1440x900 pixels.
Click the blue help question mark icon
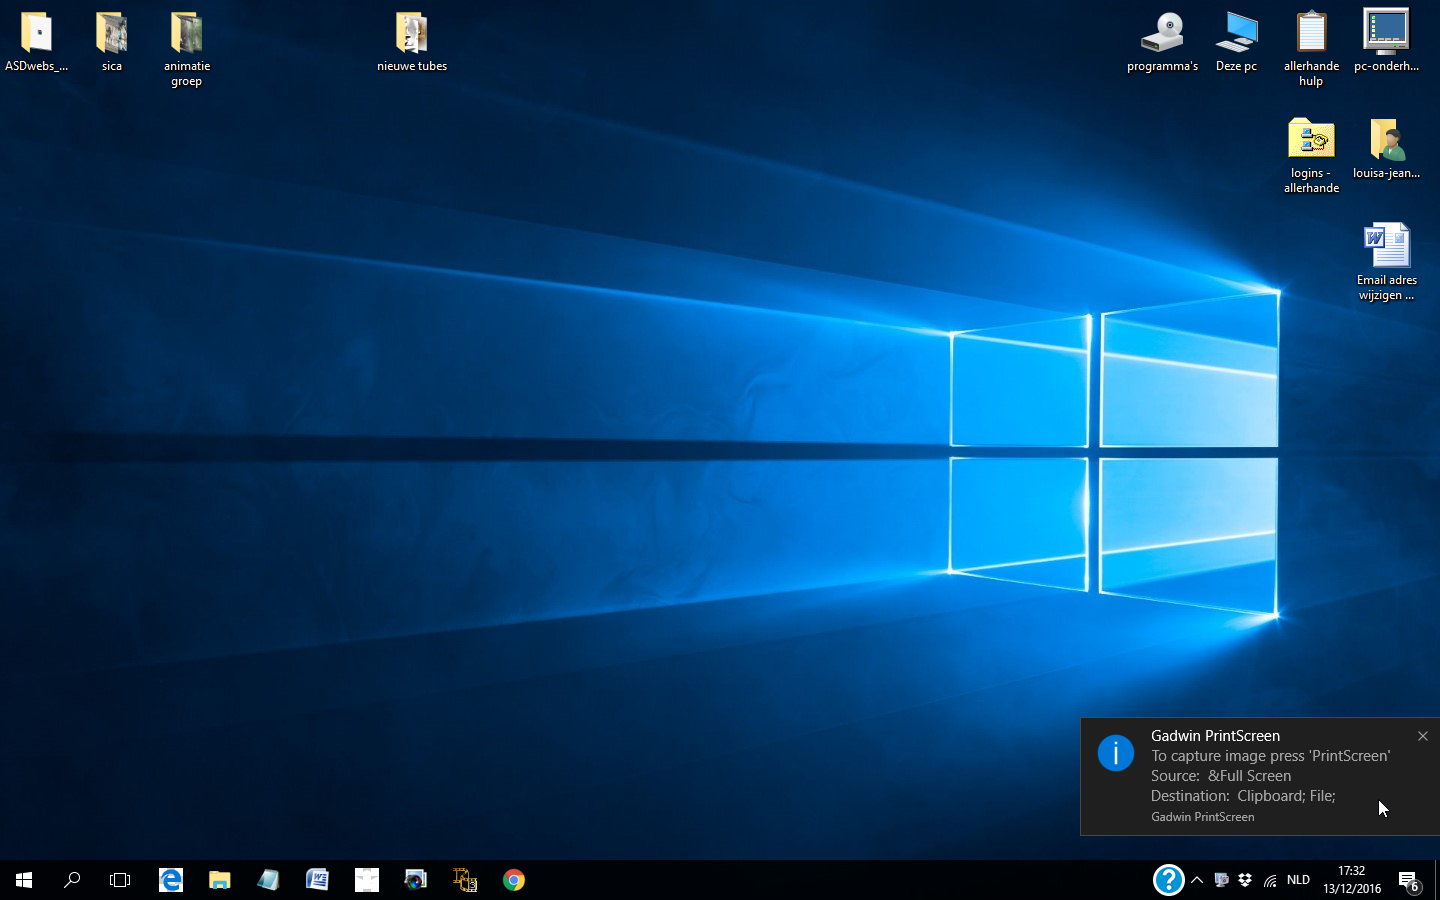tap(1168, 880)
